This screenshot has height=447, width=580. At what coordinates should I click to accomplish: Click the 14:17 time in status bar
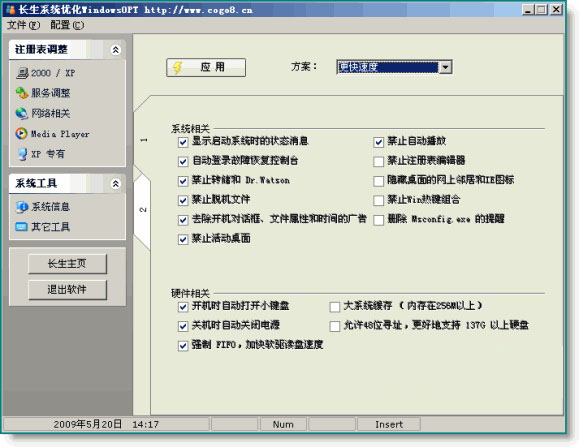click(146, 424)
